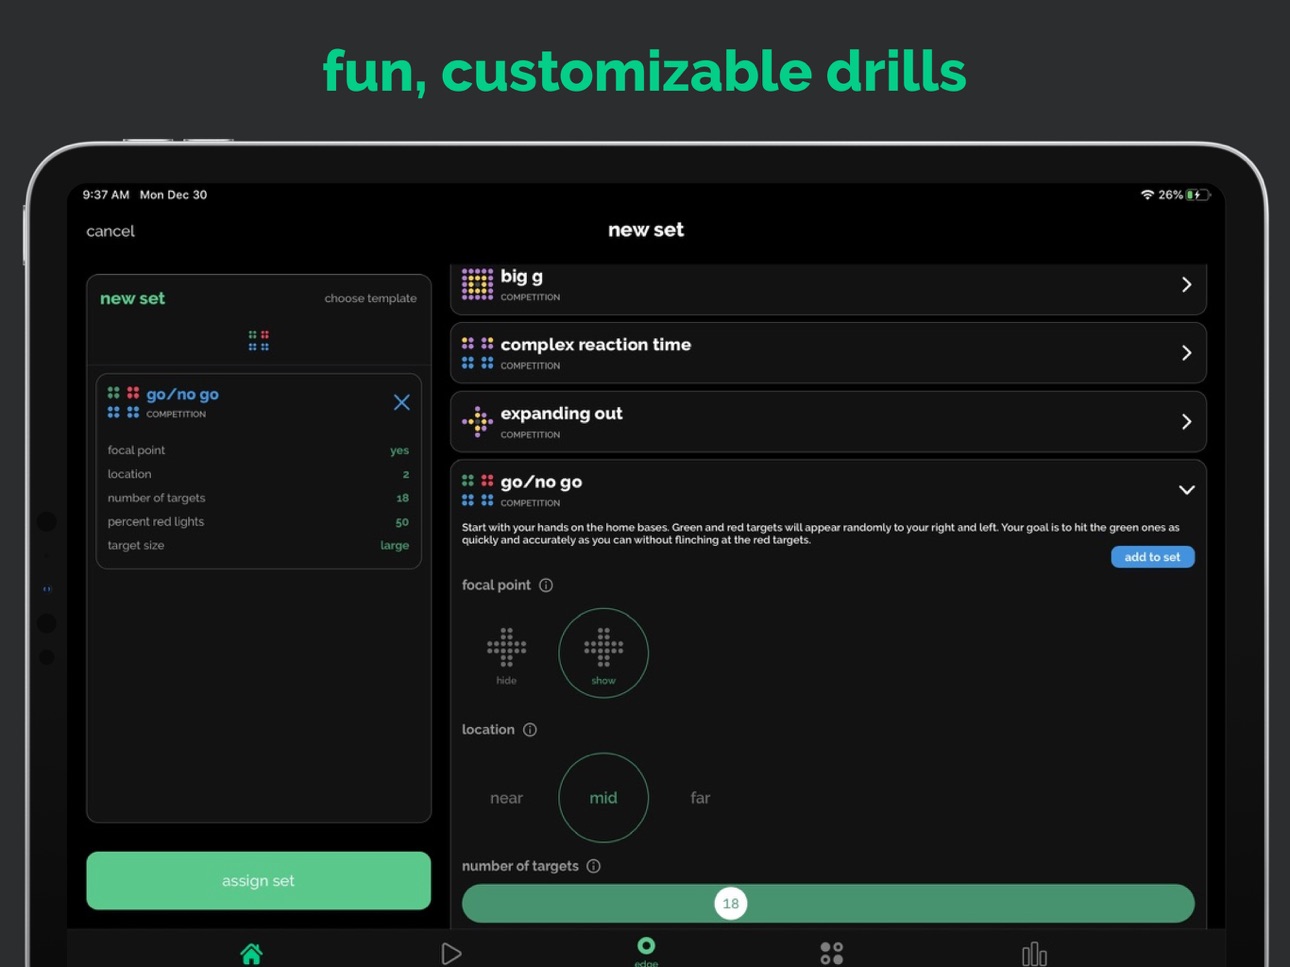Screen dimensions: 1290x967
Task: Select the edge tab in bottom bar
Action: [x=646, y=951]
